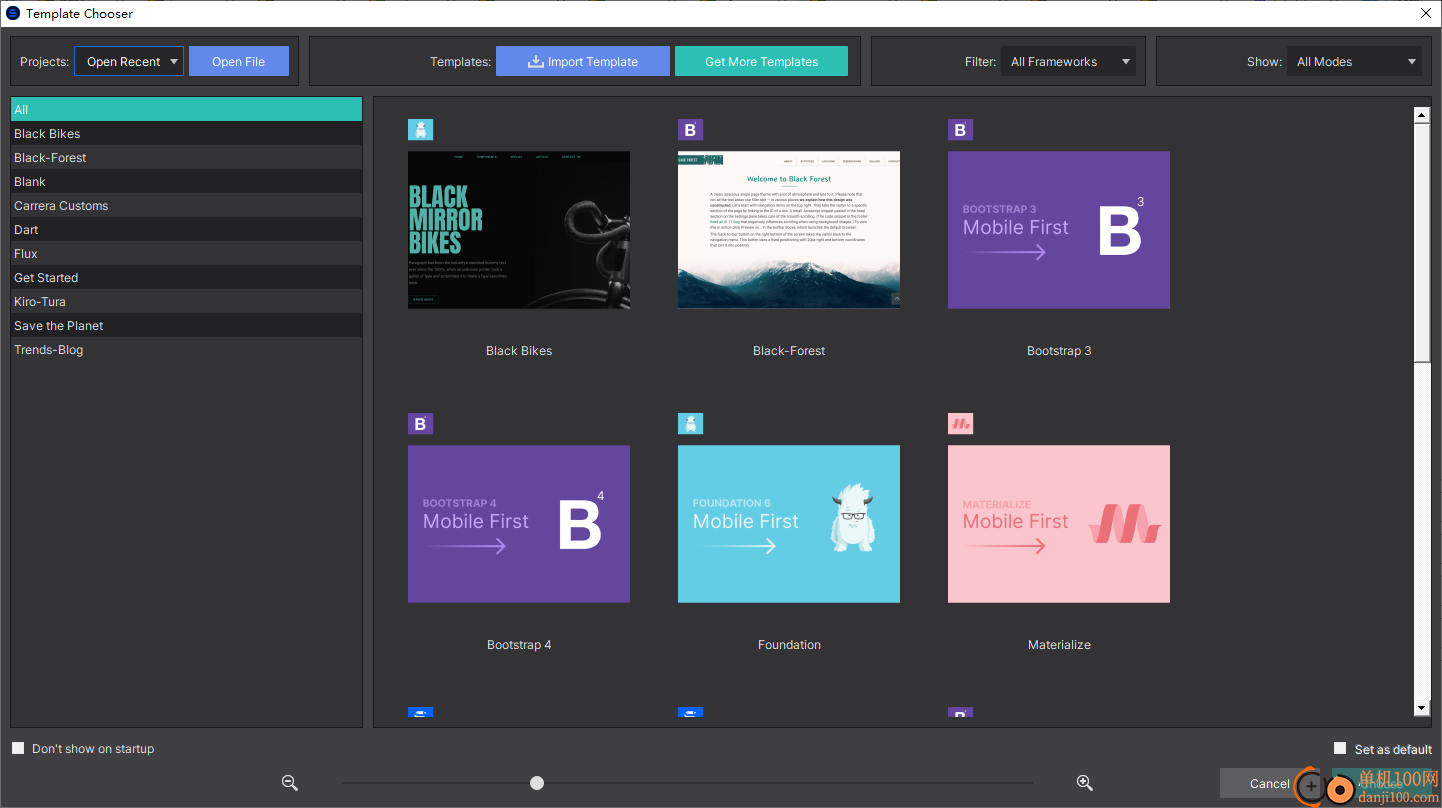Choose Trends-Blog in the category list
This screenshot has width=1442, height=808.
pos(187,349)
